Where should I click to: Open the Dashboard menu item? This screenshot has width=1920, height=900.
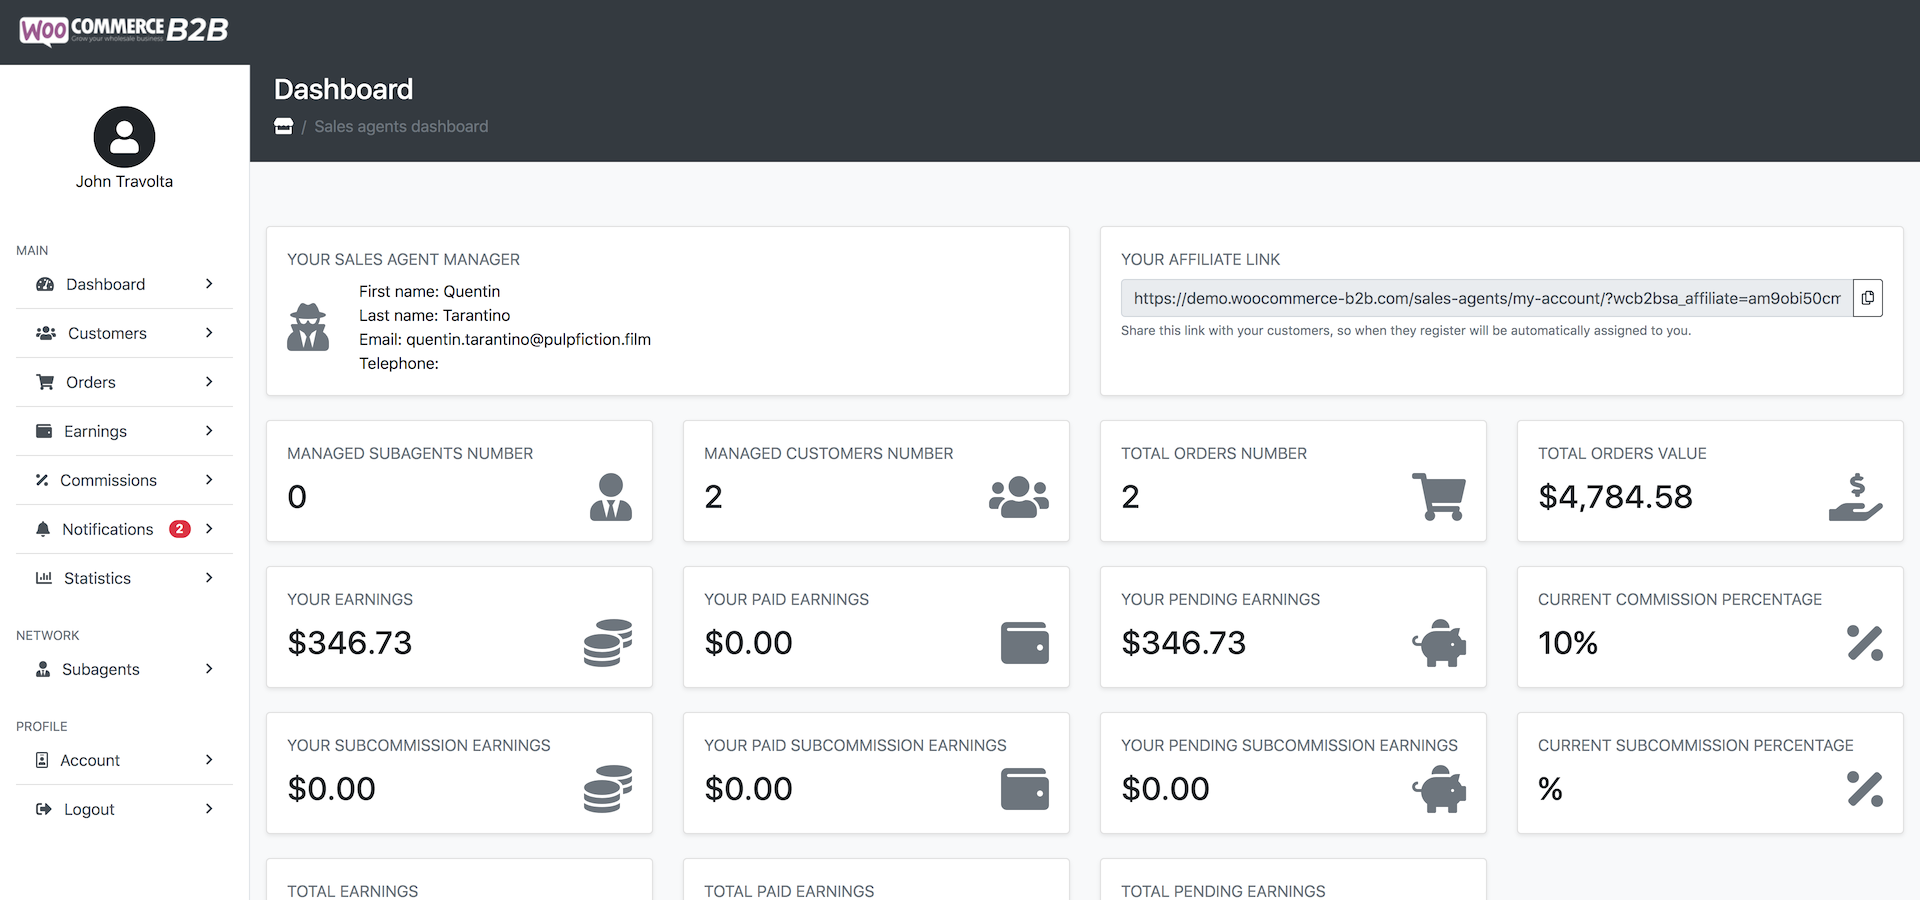click(x=124, y=284)
